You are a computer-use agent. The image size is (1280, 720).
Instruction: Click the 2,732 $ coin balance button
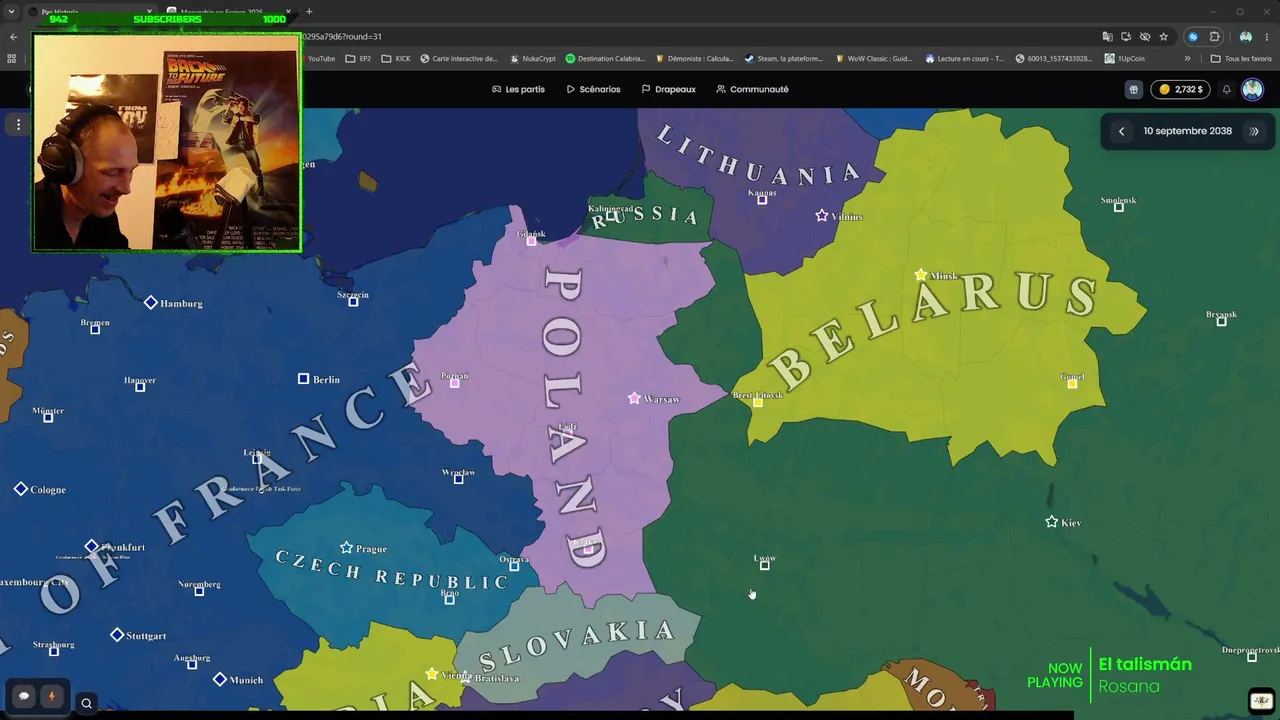click(1181, 89)
